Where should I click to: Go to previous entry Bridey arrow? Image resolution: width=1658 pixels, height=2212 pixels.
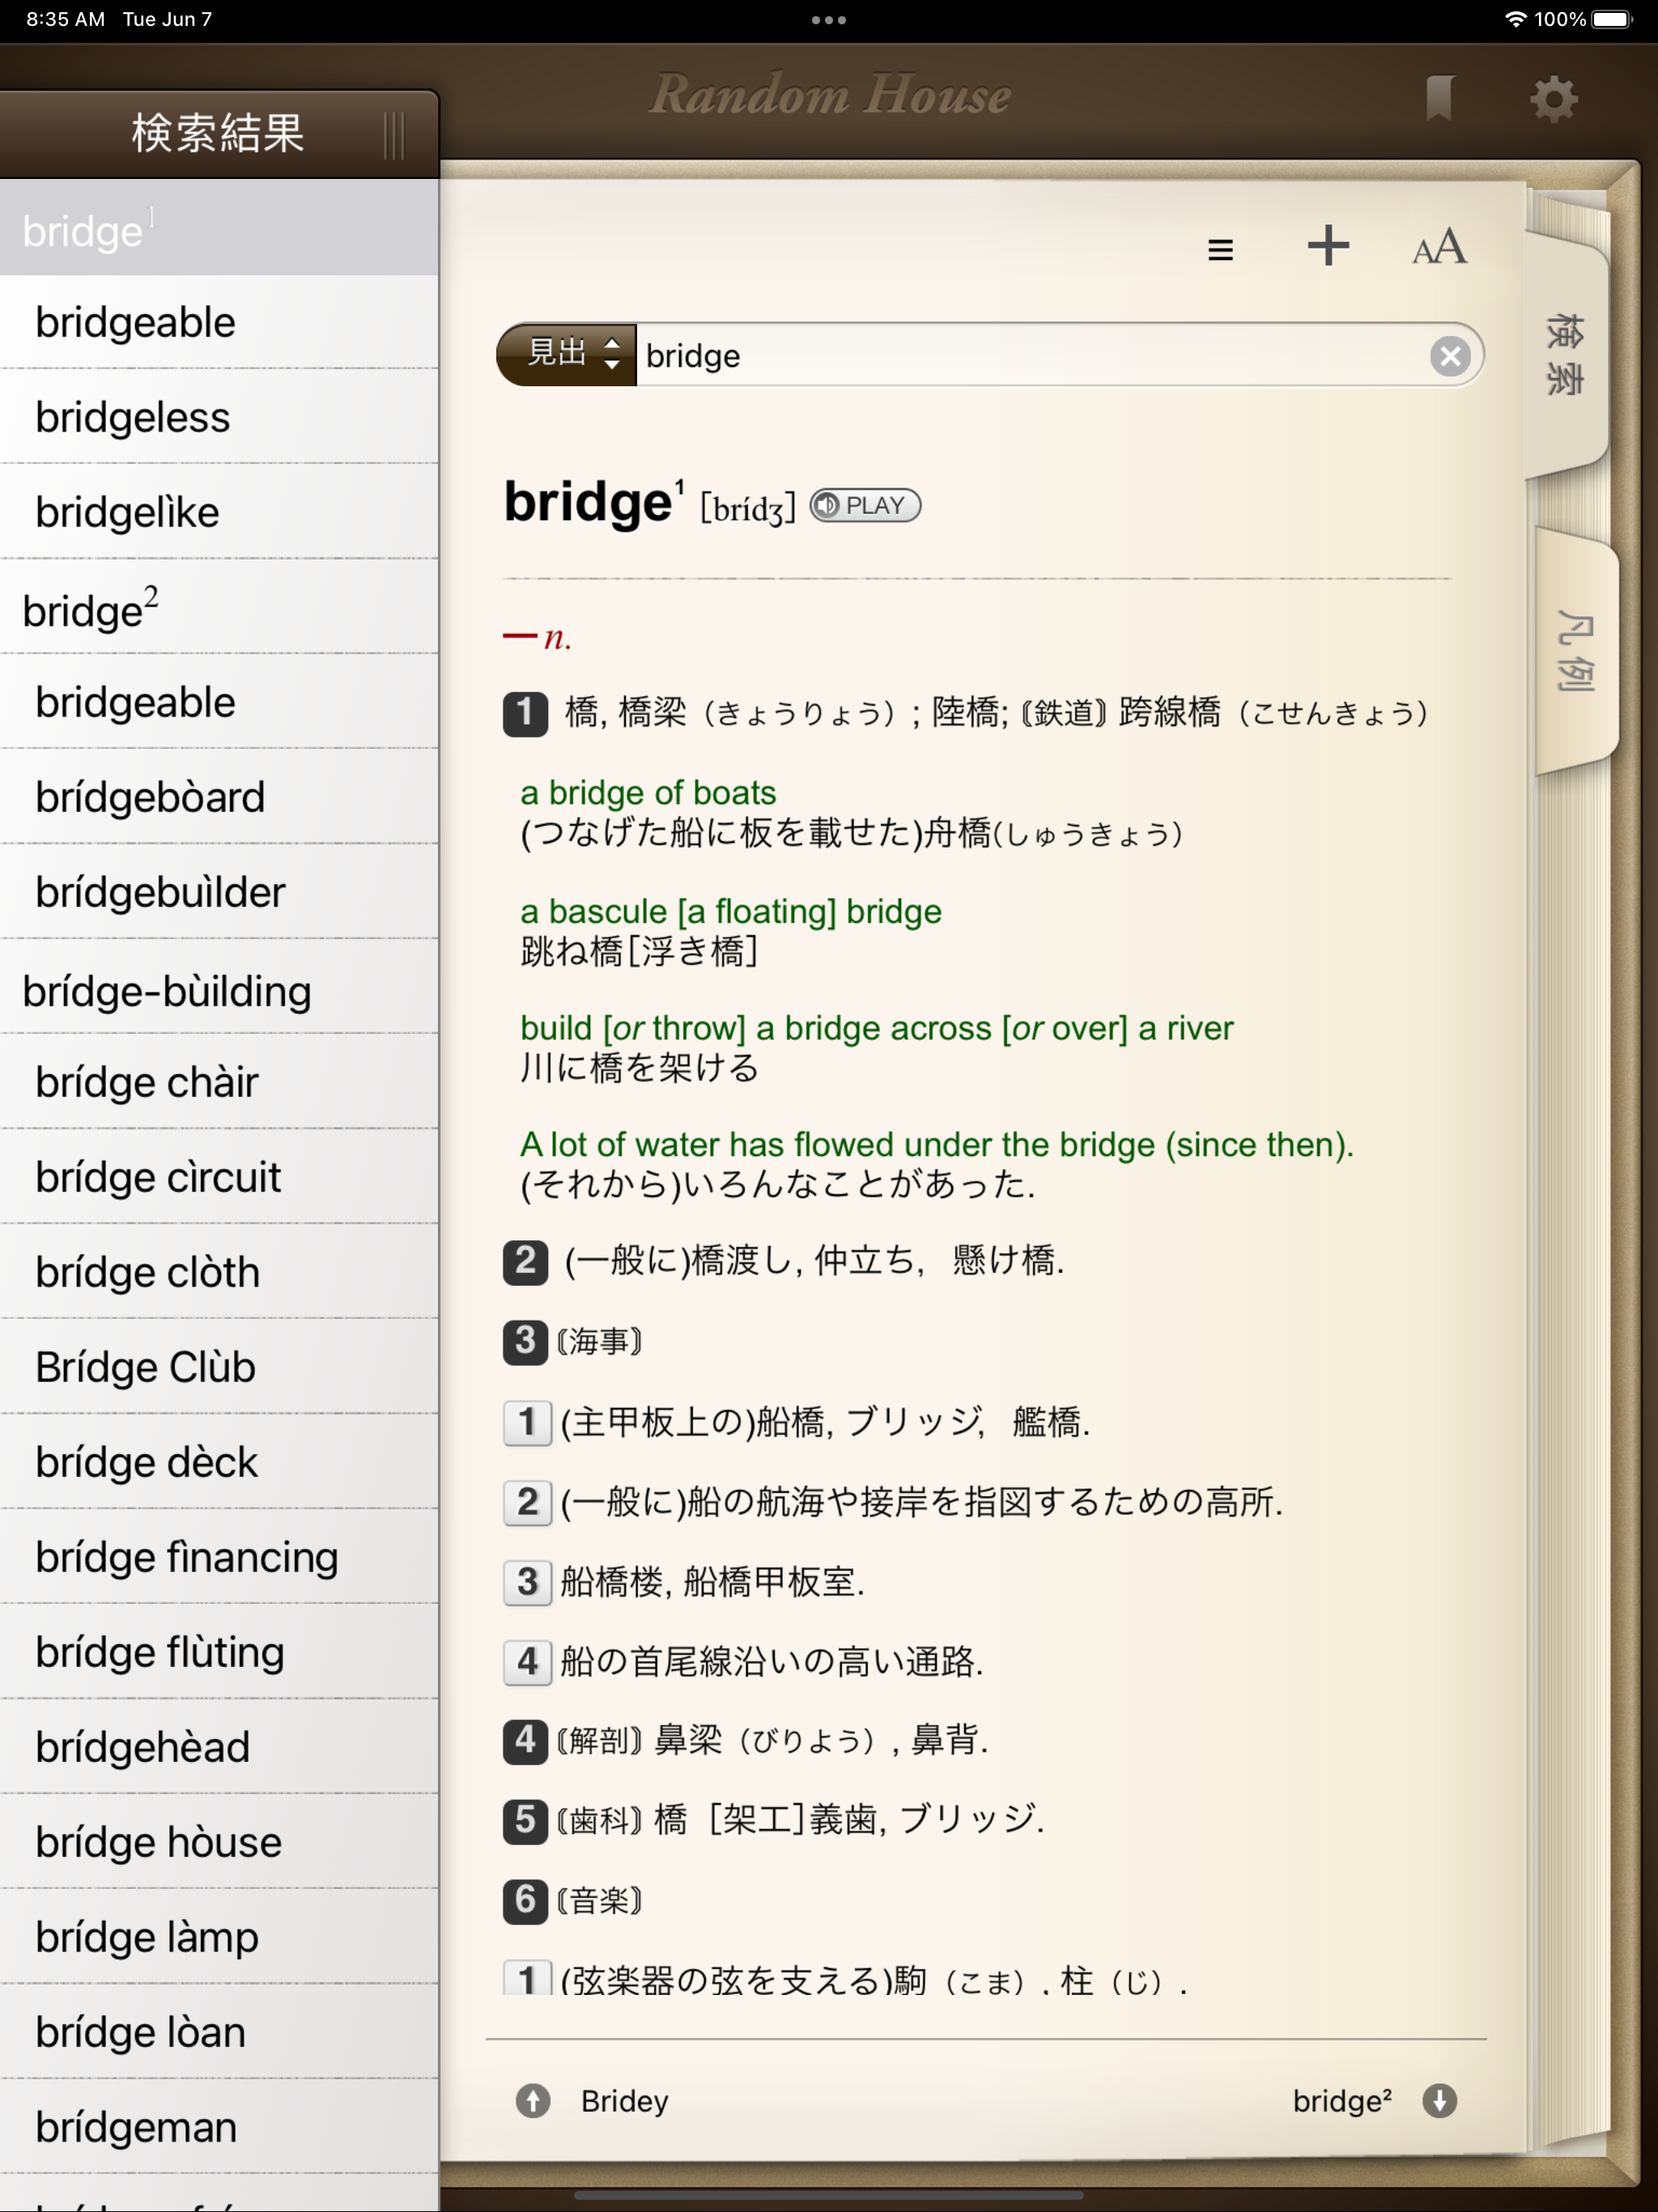click(x=533, y=2101)
